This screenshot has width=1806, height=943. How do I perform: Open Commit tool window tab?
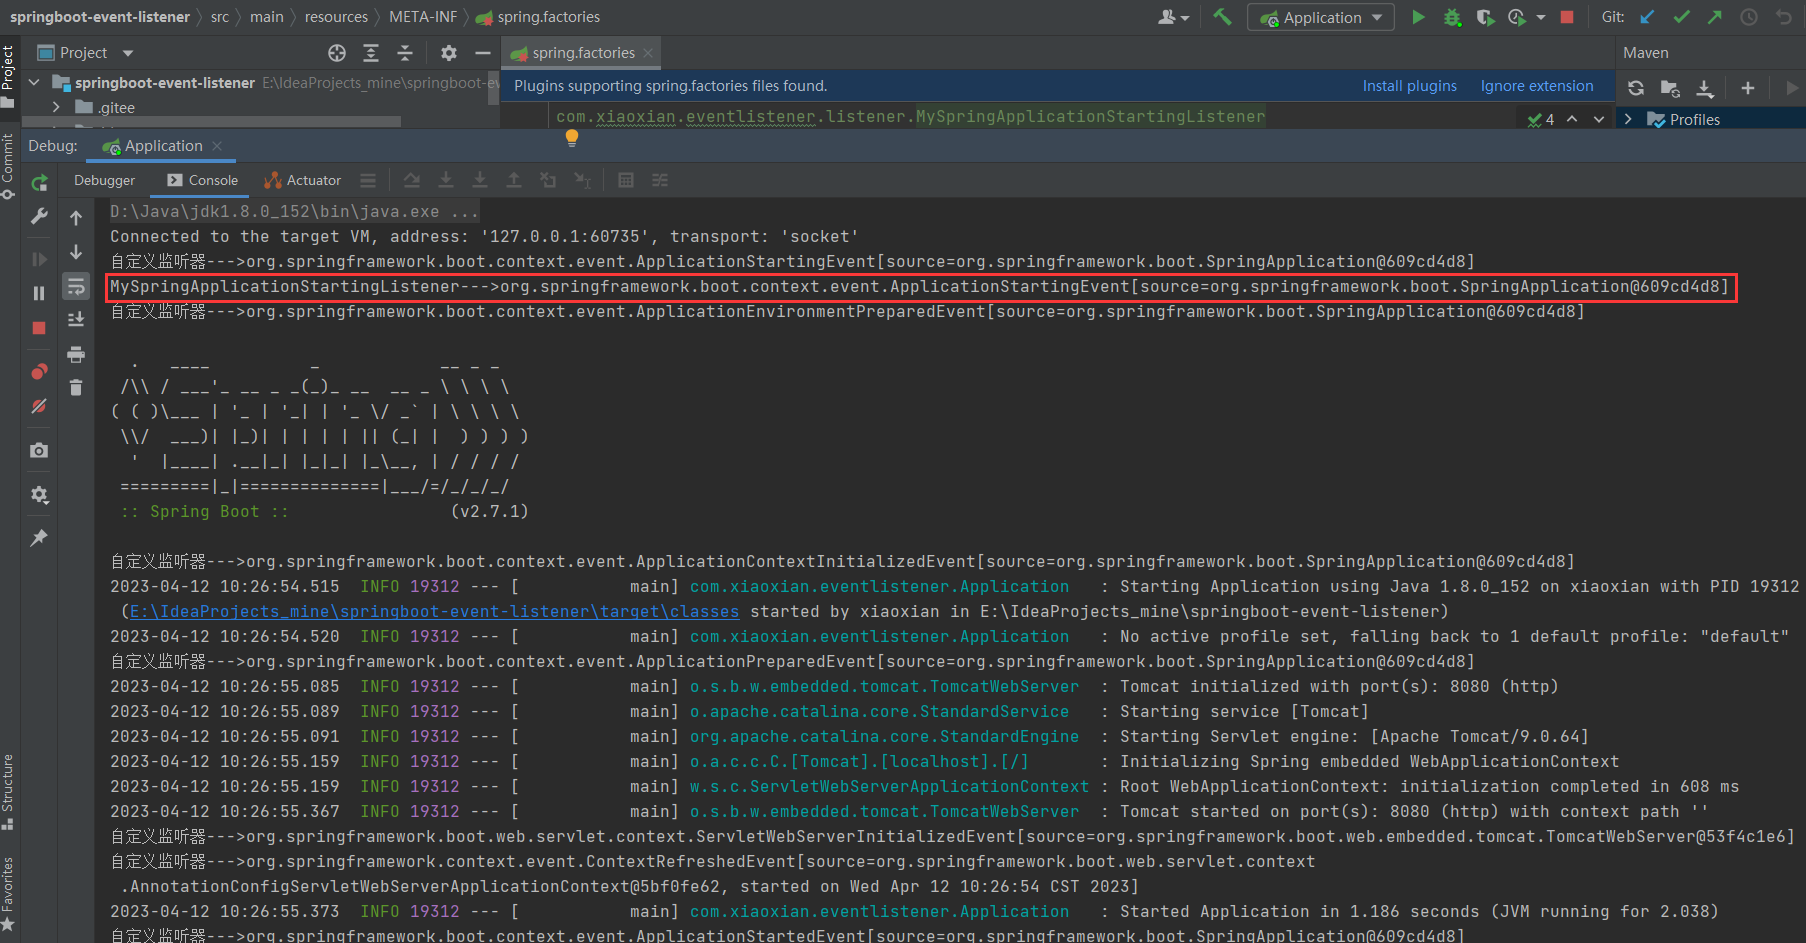8,166
